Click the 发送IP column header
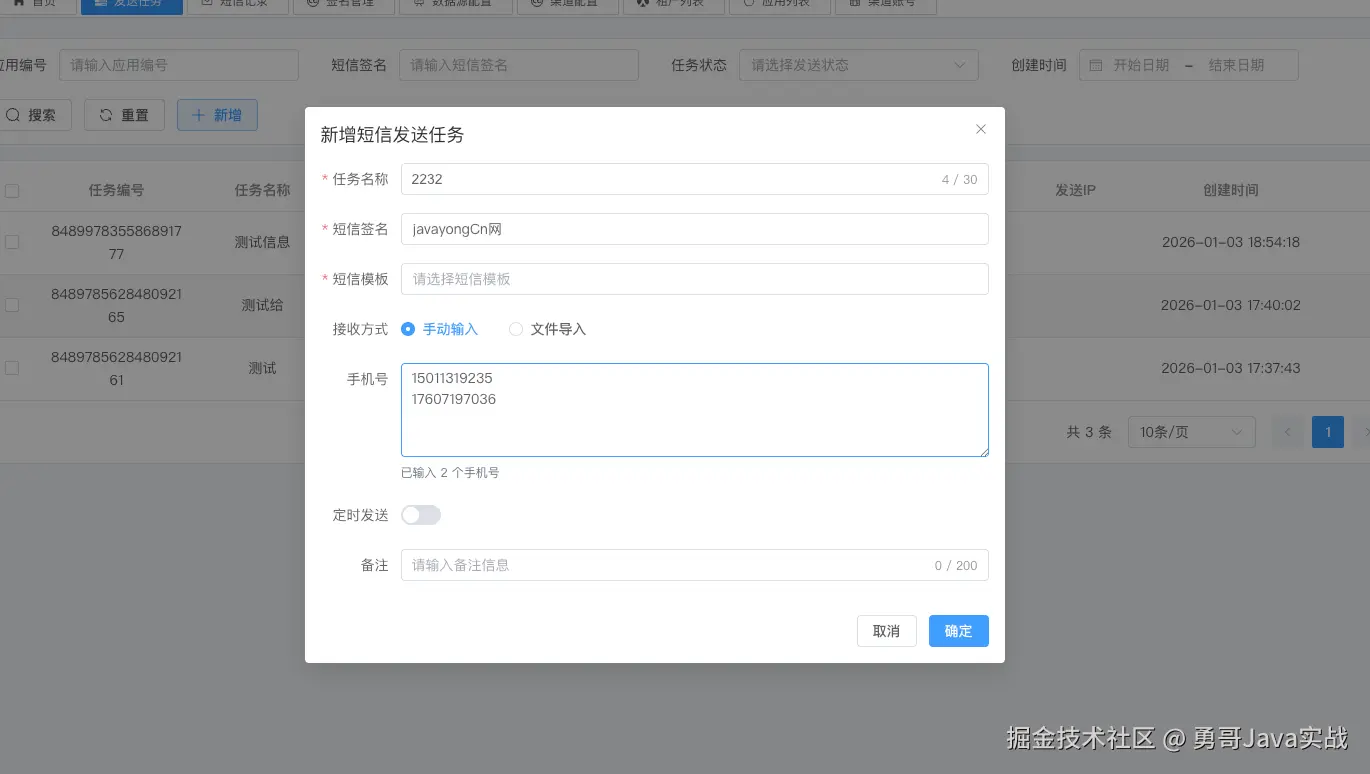 tap(1076, 190)
